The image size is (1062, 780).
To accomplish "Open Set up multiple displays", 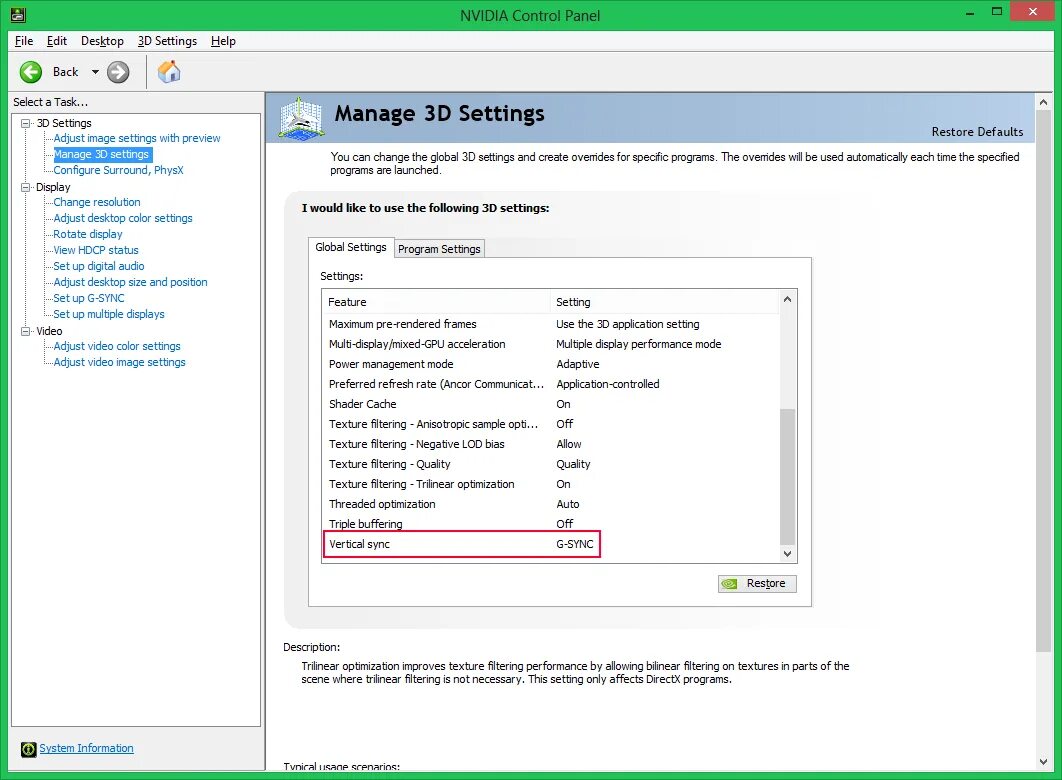I will 109,314.
